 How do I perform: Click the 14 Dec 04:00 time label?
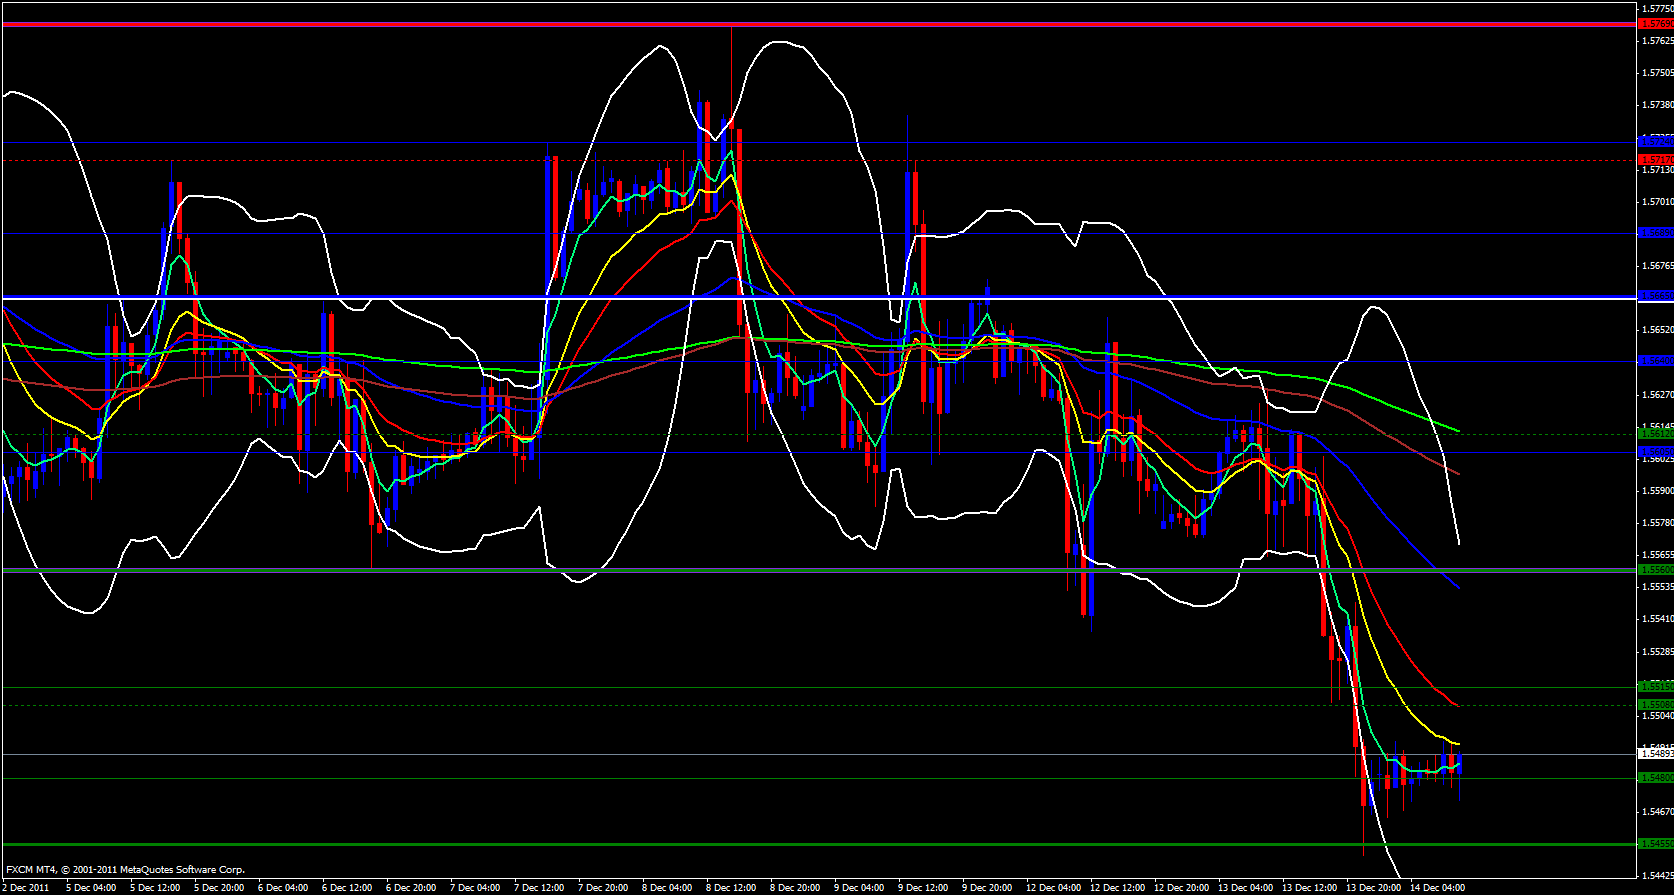[1437, 888]
